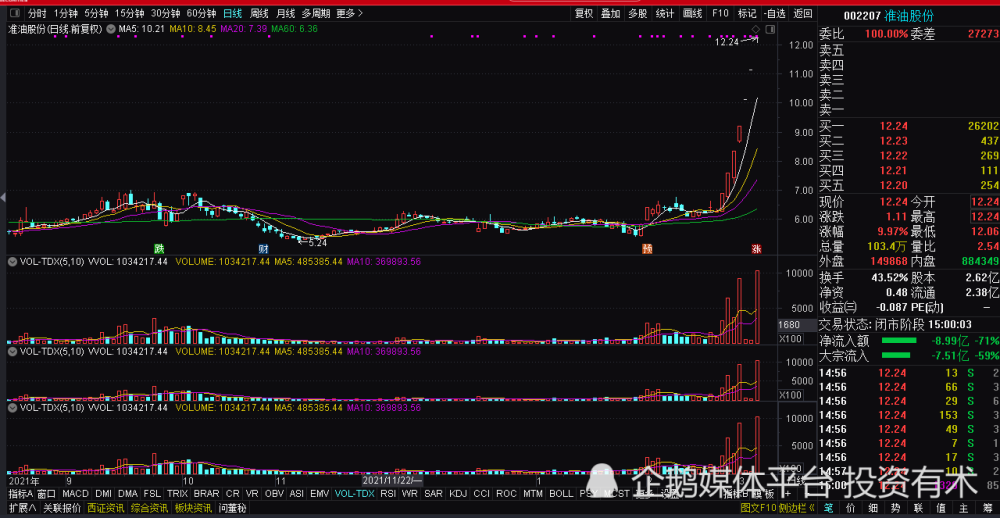Click the 大宗流入 green bar

[895, 355]
